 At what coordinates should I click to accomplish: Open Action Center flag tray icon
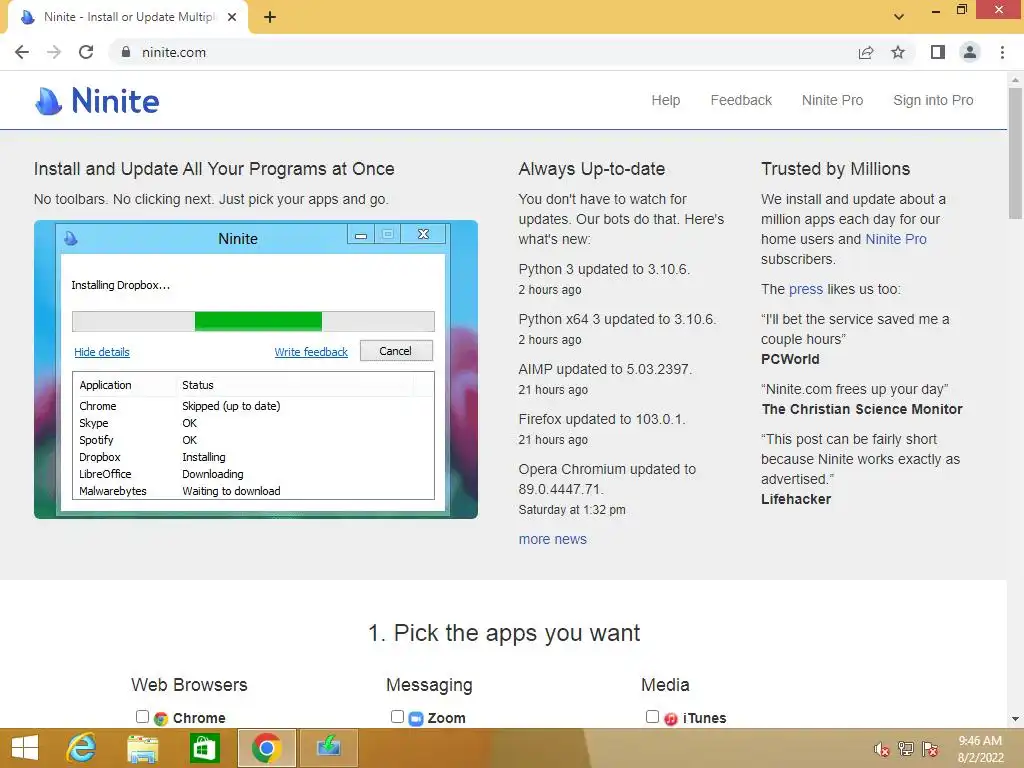[930, 749]
